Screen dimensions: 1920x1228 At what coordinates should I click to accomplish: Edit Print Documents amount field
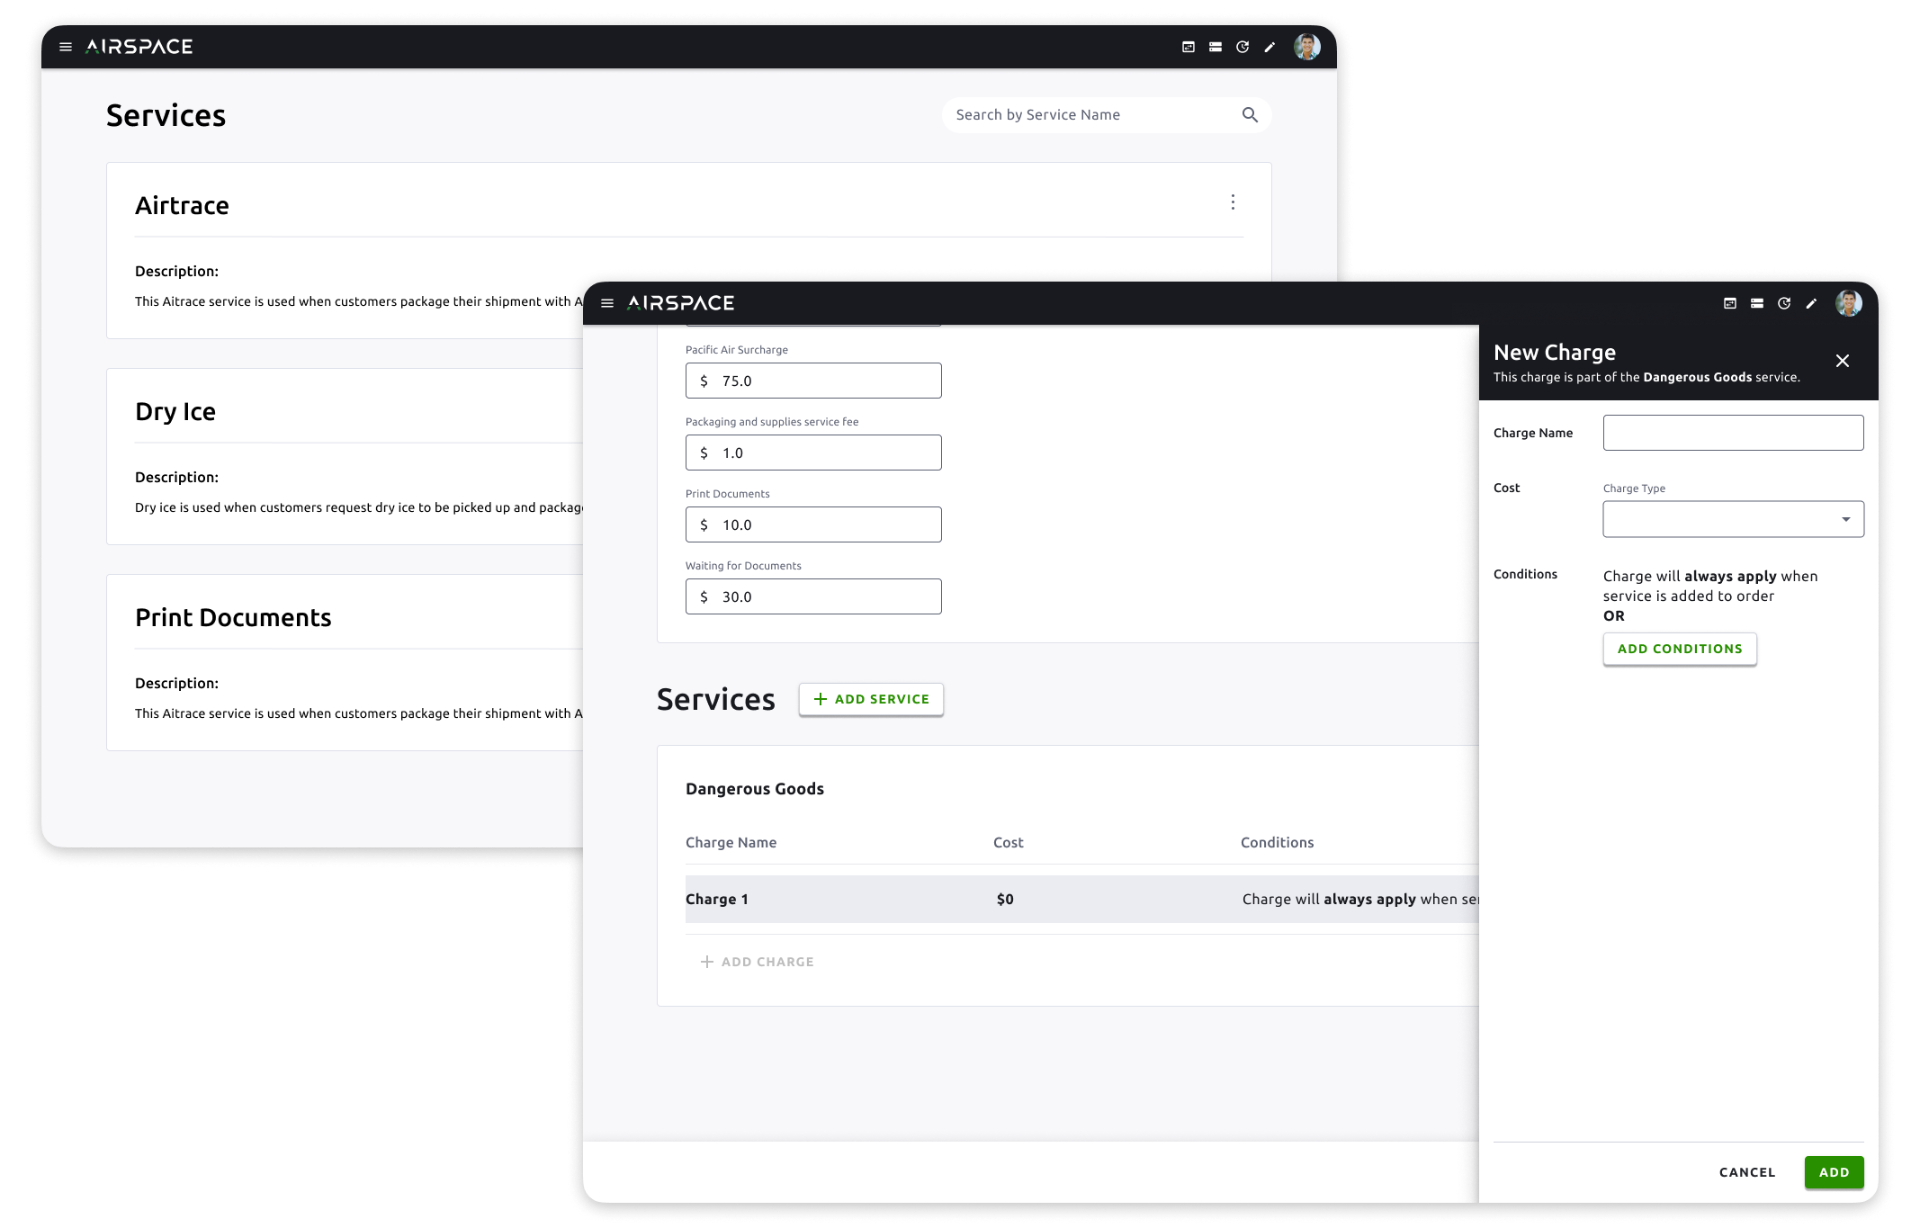pyautogui.click(x=813, y=525)
